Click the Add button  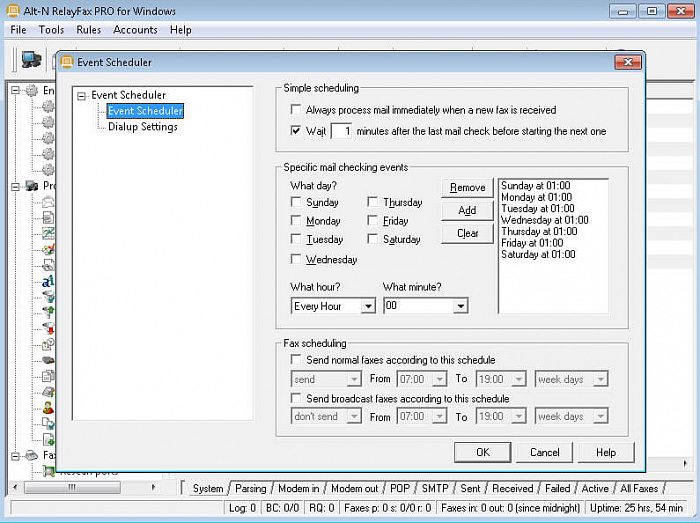click(x=467, y=210)
